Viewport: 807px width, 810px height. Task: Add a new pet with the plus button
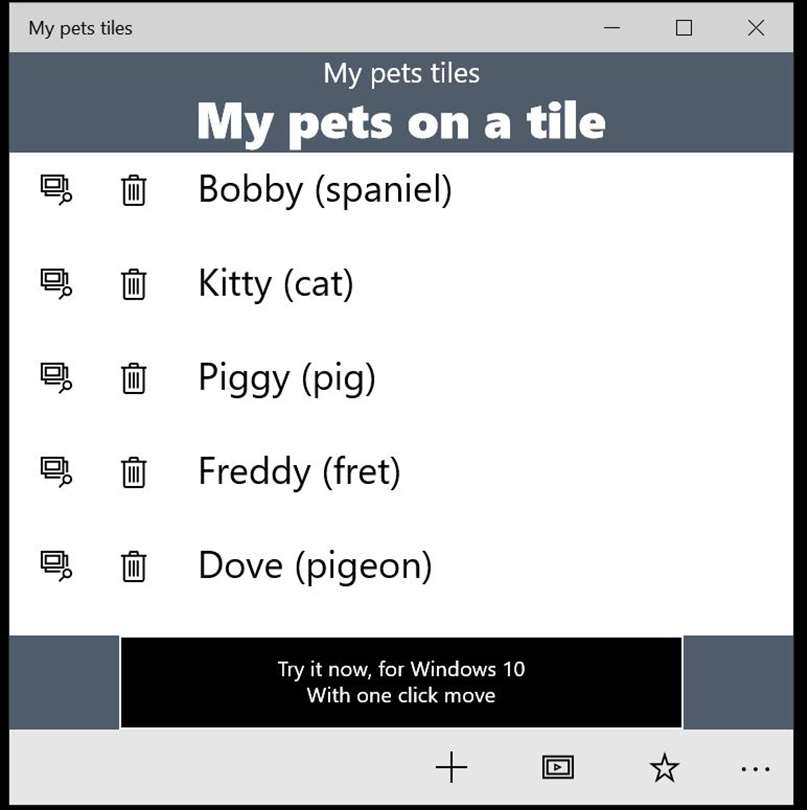point(451,767)
